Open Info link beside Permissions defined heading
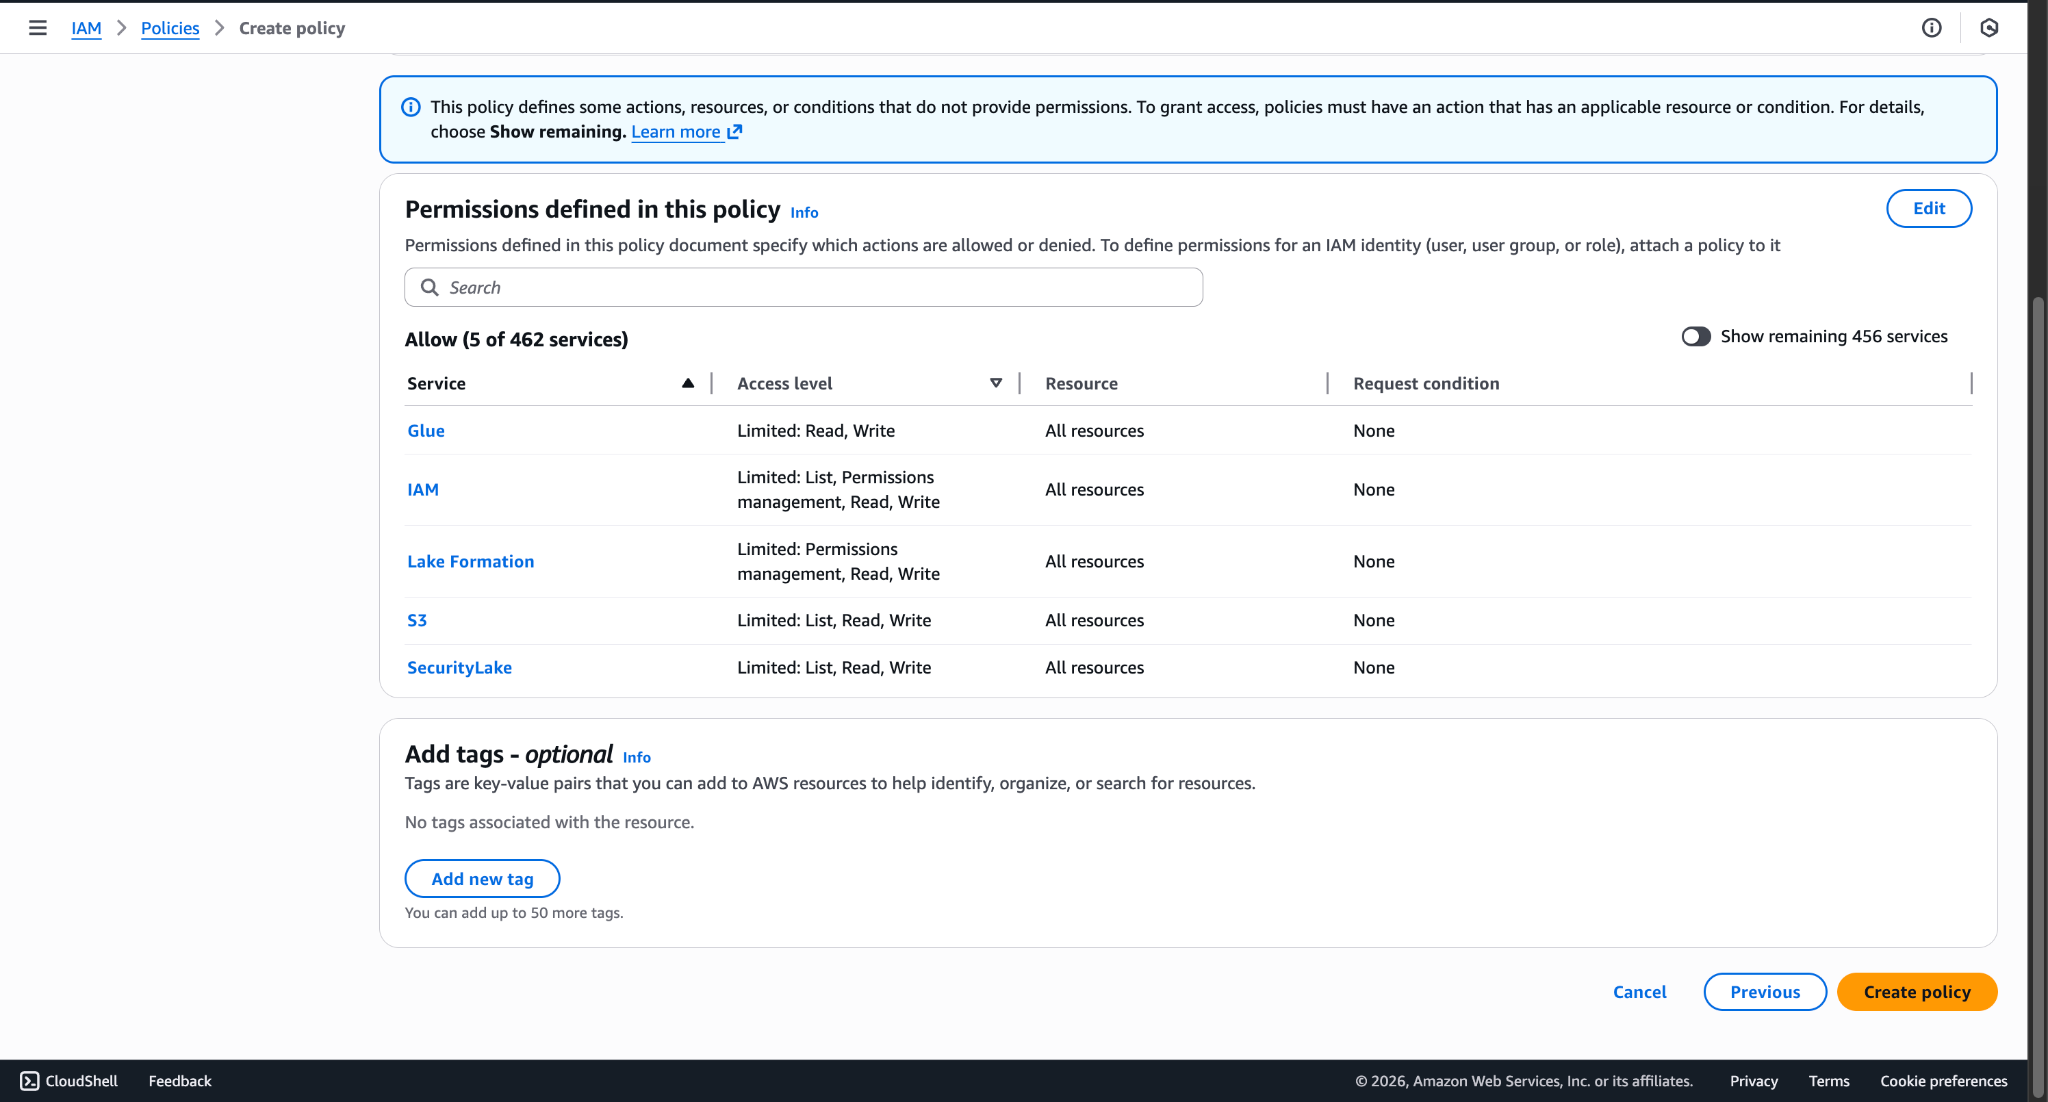This screenshot has width=2048, height=1102. click(x=804, y=213)
